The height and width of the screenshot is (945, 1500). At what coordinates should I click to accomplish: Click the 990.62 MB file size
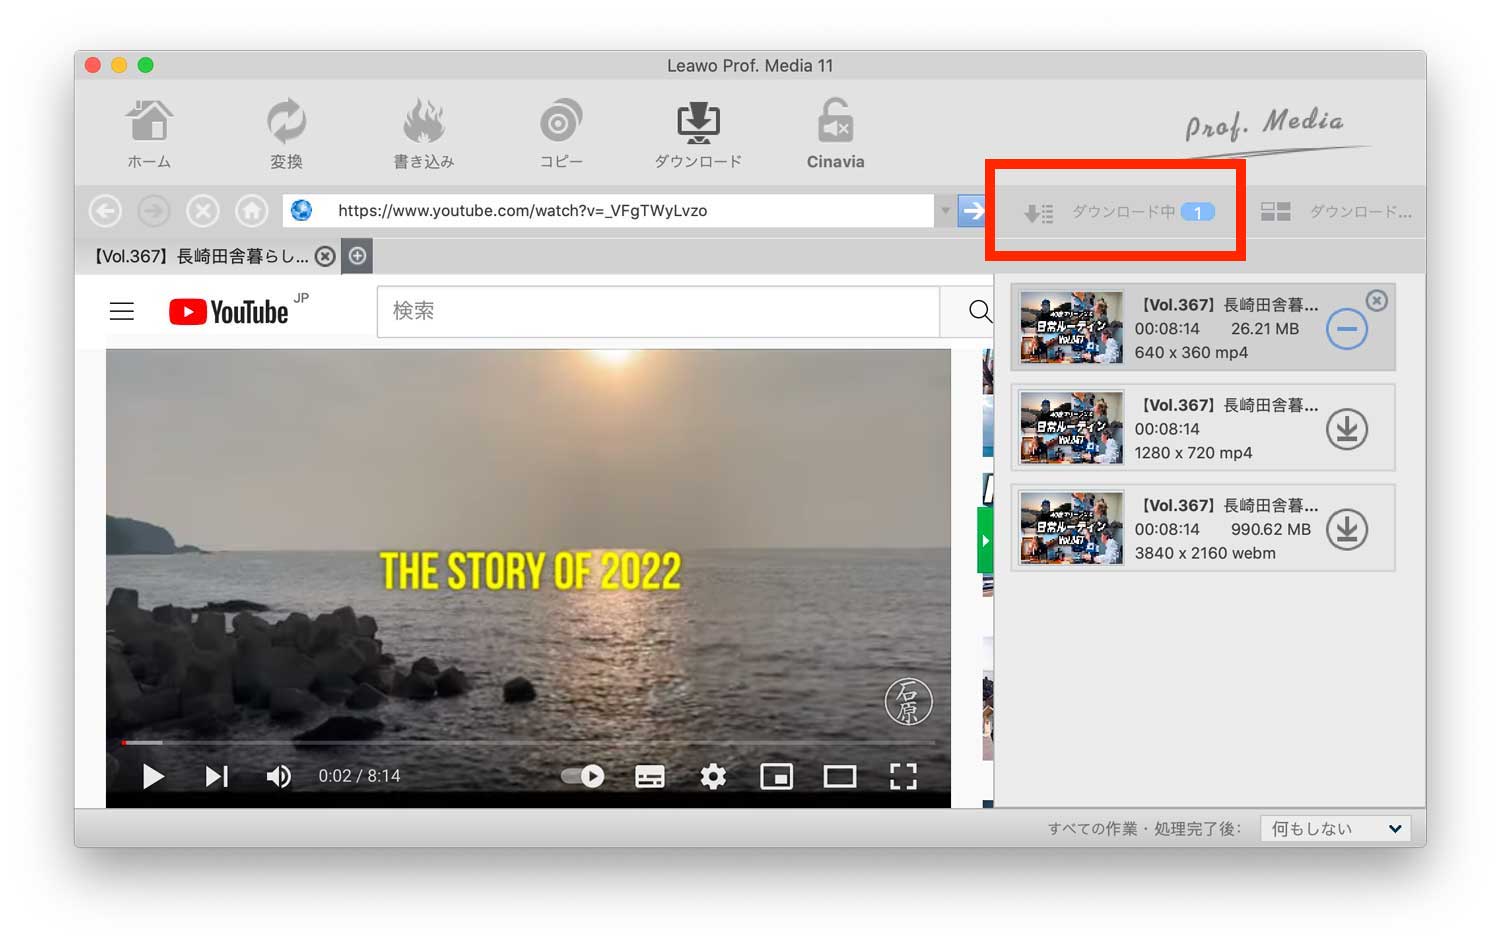1270,529
